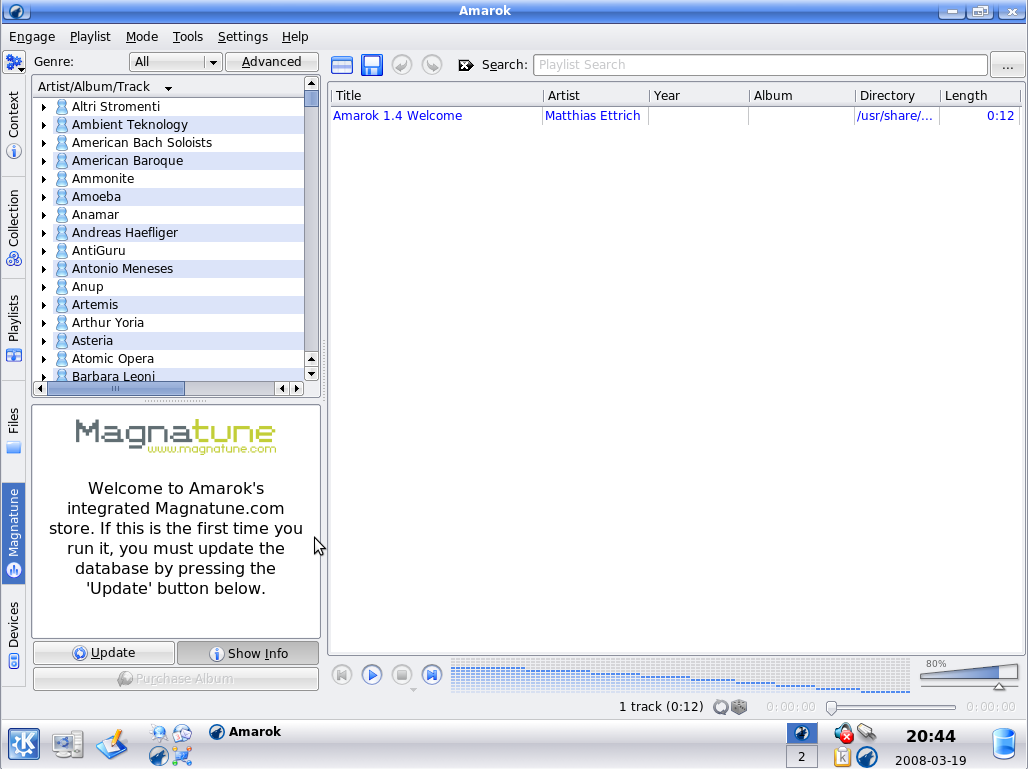Open the KDE K menu

24,745
